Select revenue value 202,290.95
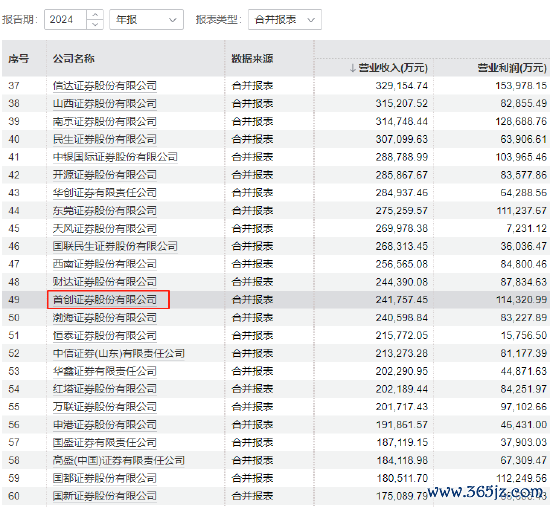This screenshot has width=550, height=507. [402, 371]
